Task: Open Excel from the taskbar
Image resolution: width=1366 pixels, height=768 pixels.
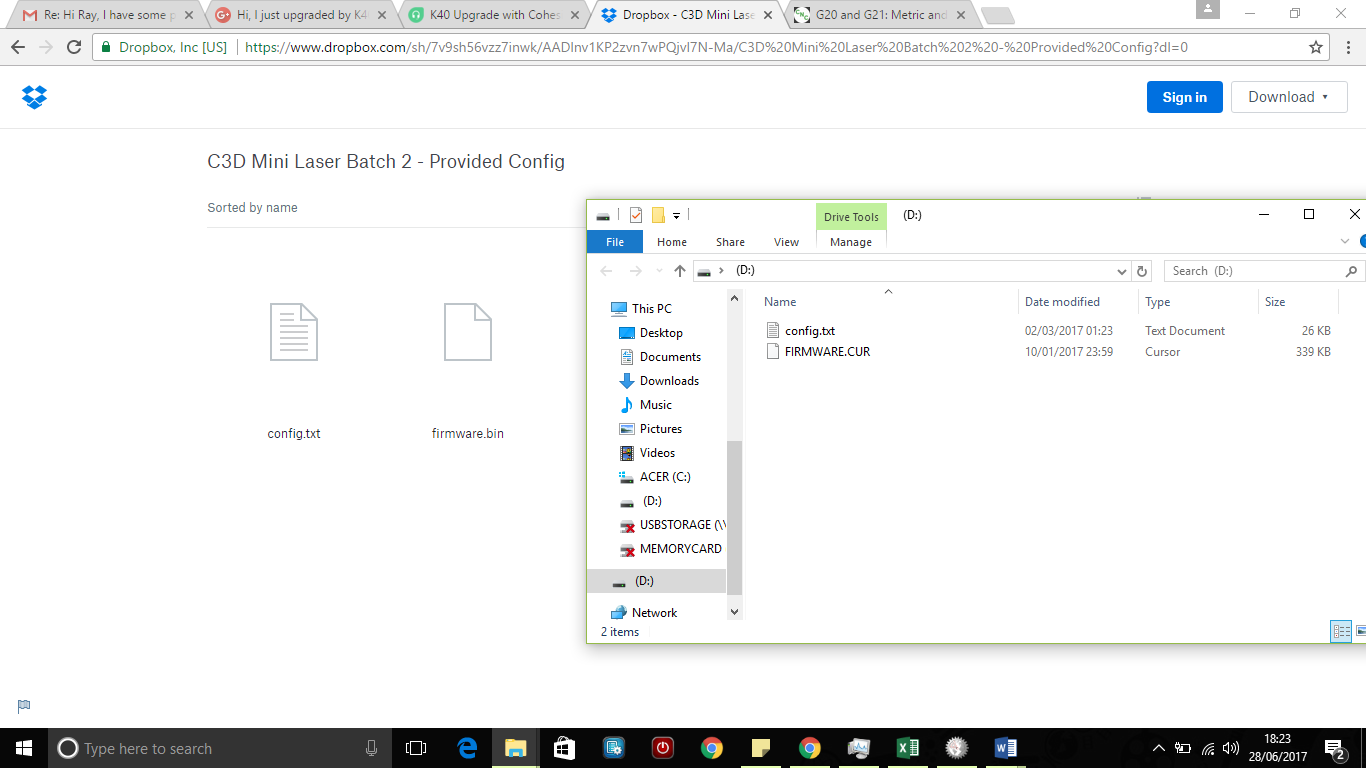Action: [908, 748]
